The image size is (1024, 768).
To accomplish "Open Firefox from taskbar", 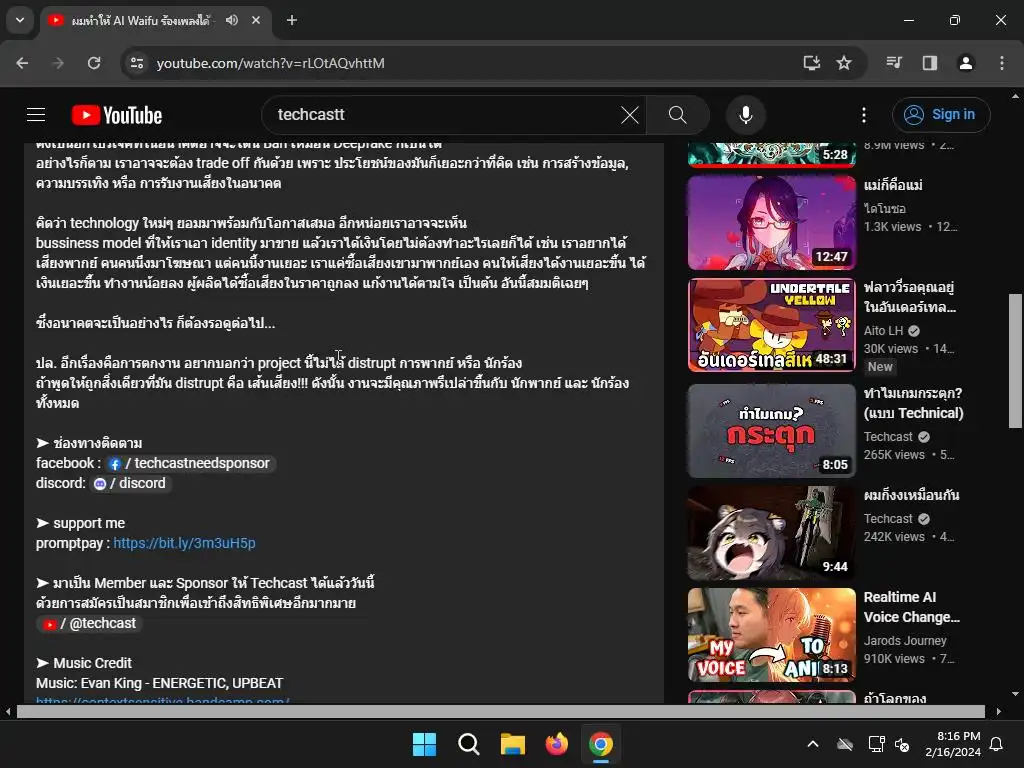I will point(556,744).
